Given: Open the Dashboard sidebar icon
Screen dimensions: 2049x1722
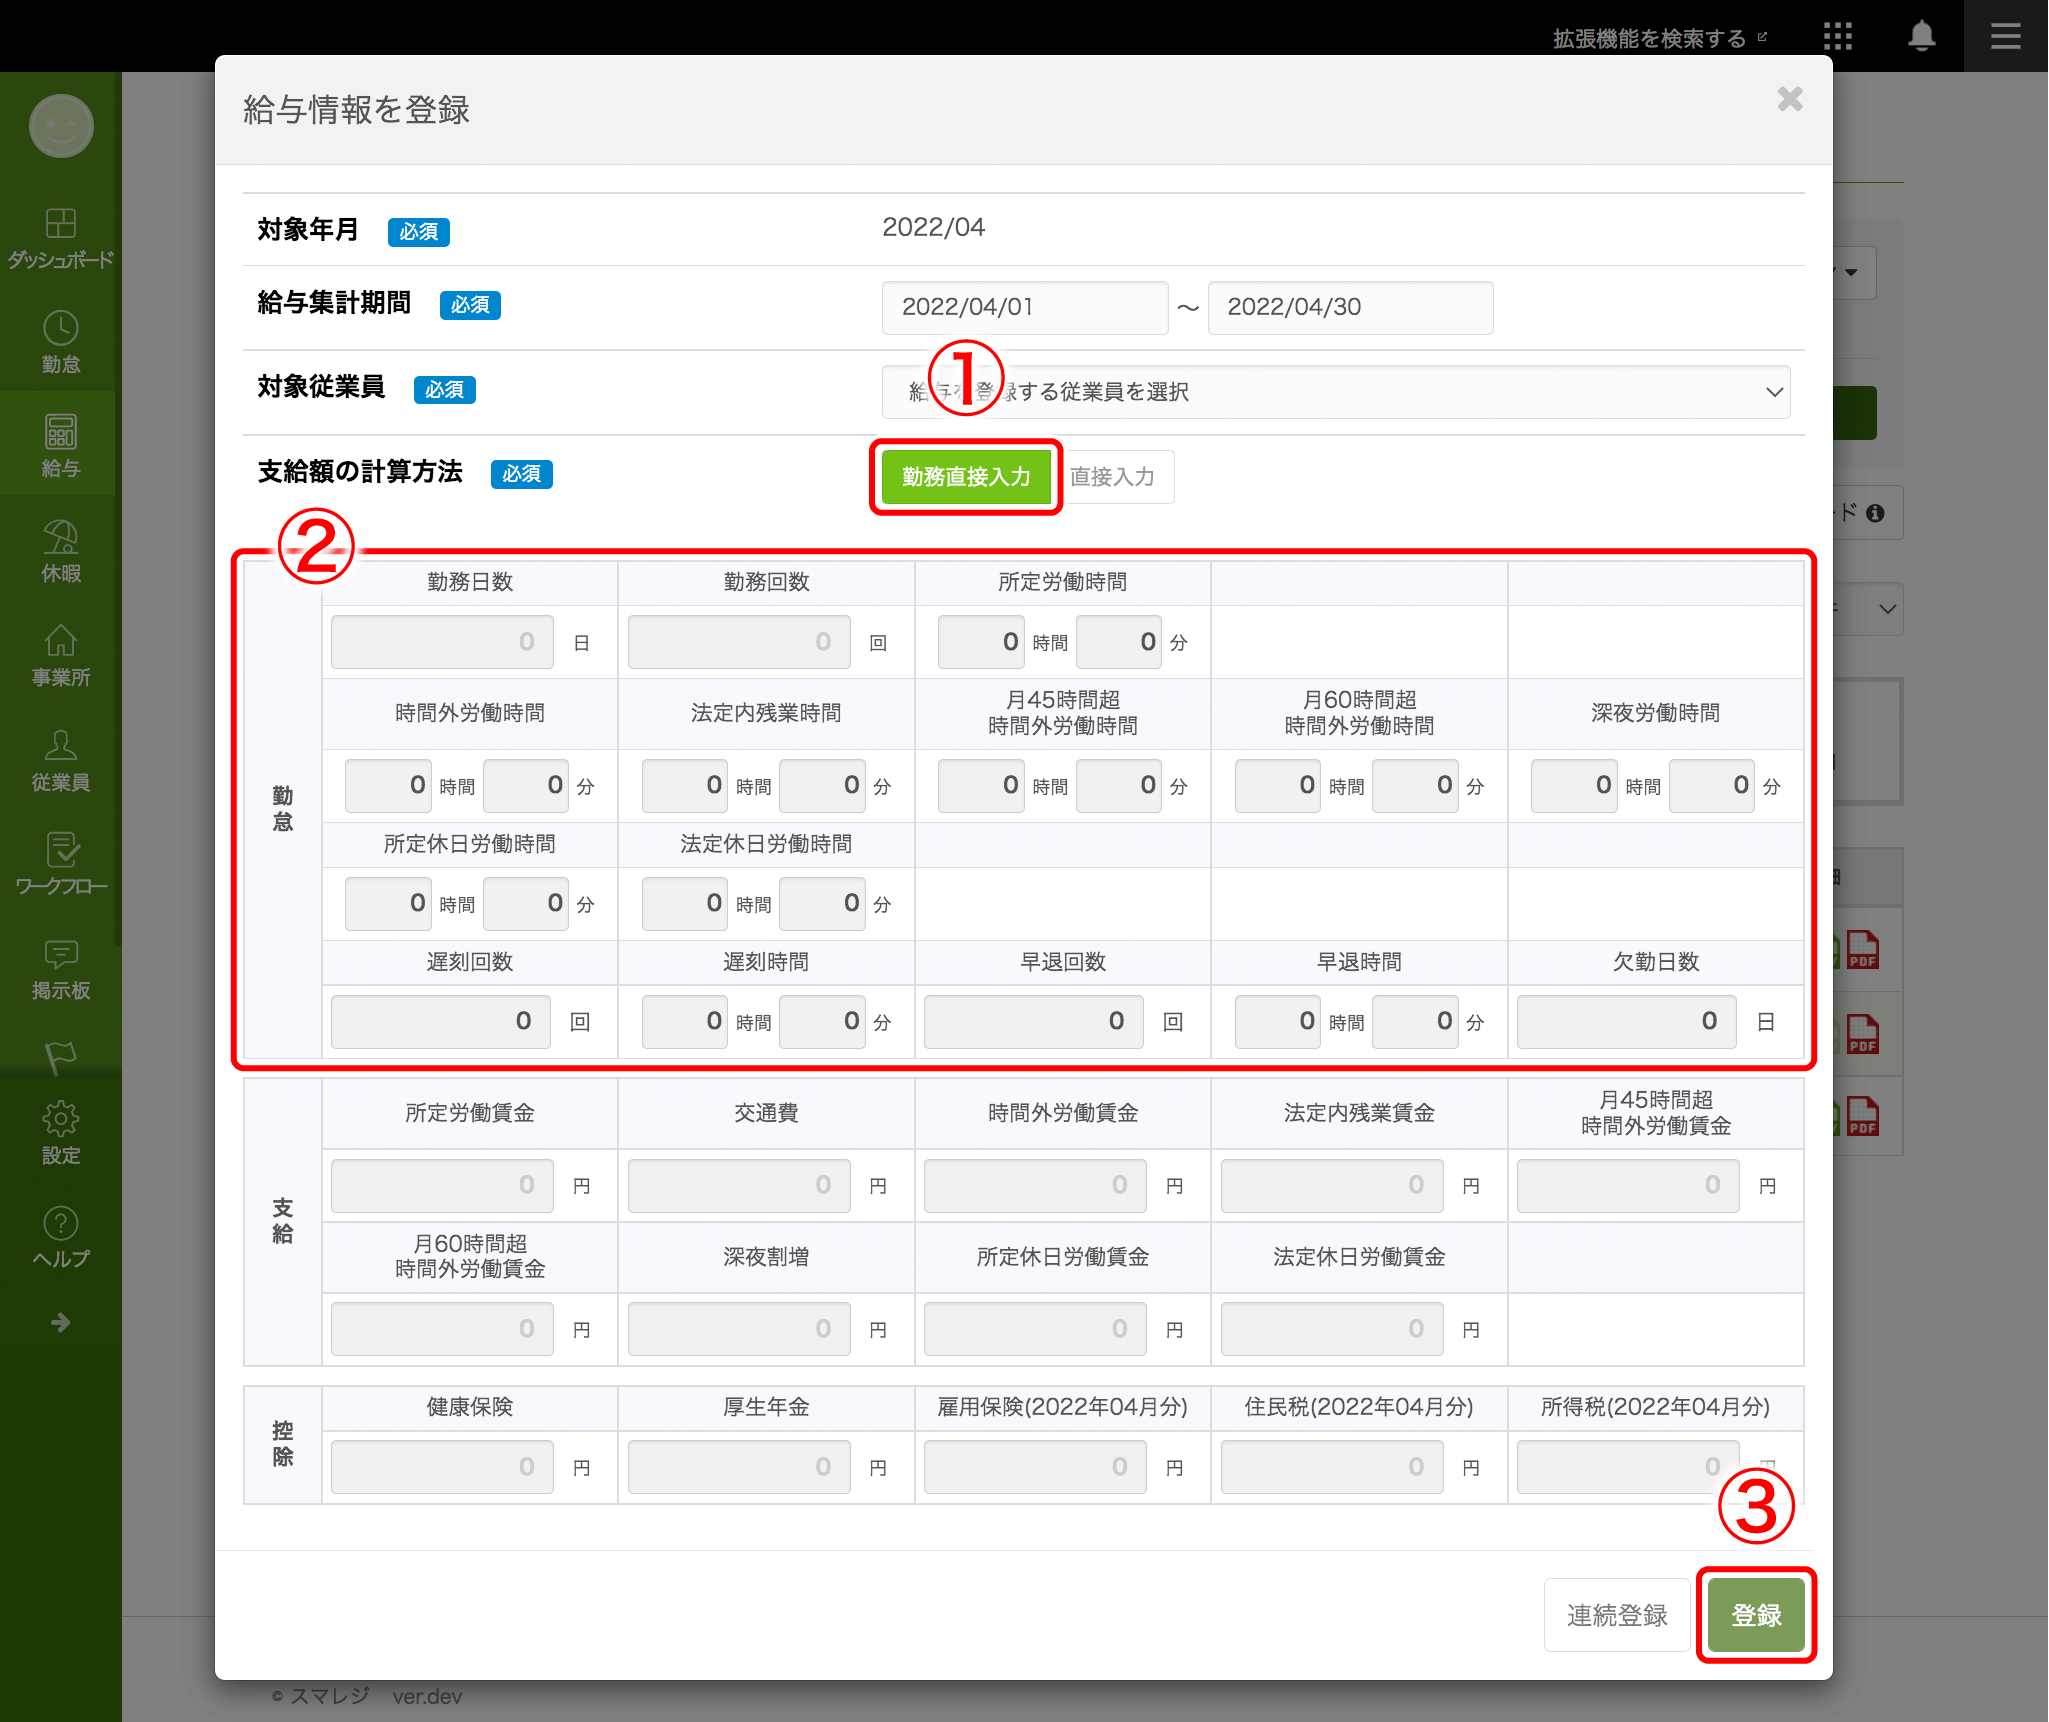Looking at the screenshot, I should click(x=61, y=223).
